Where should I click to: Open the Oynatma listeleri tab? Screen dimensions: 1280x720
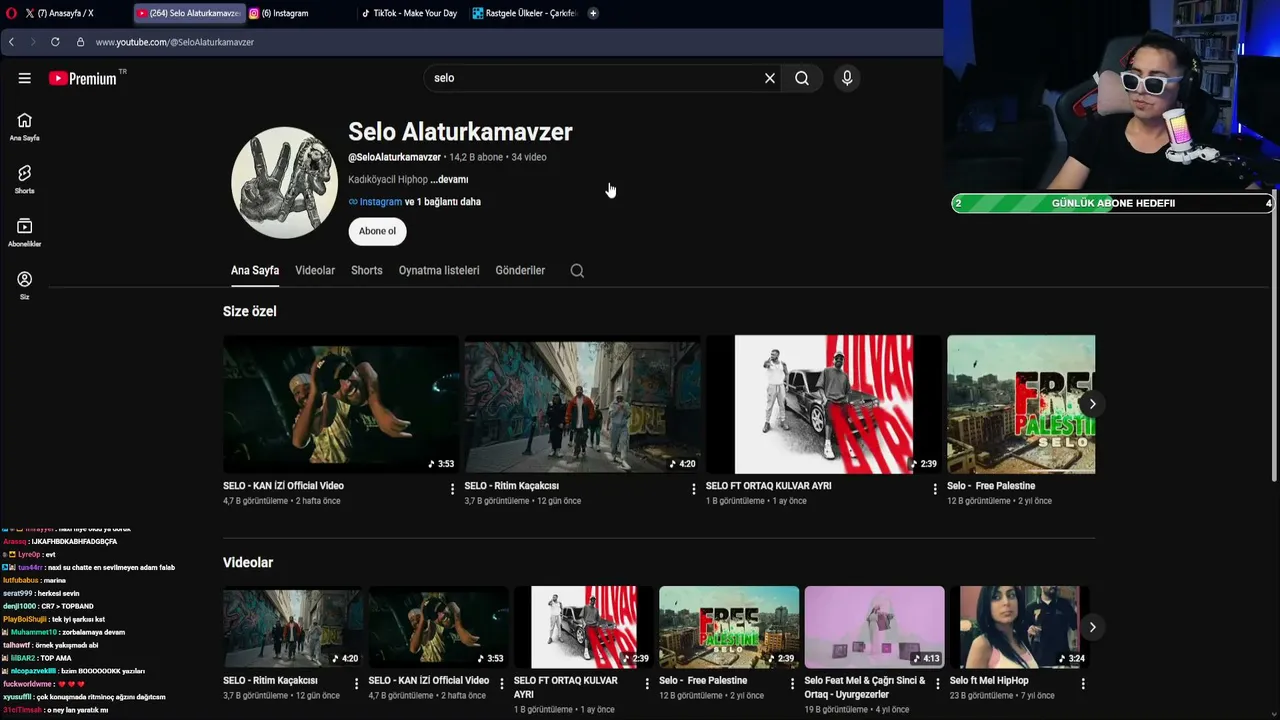click(x=439, y=271)
